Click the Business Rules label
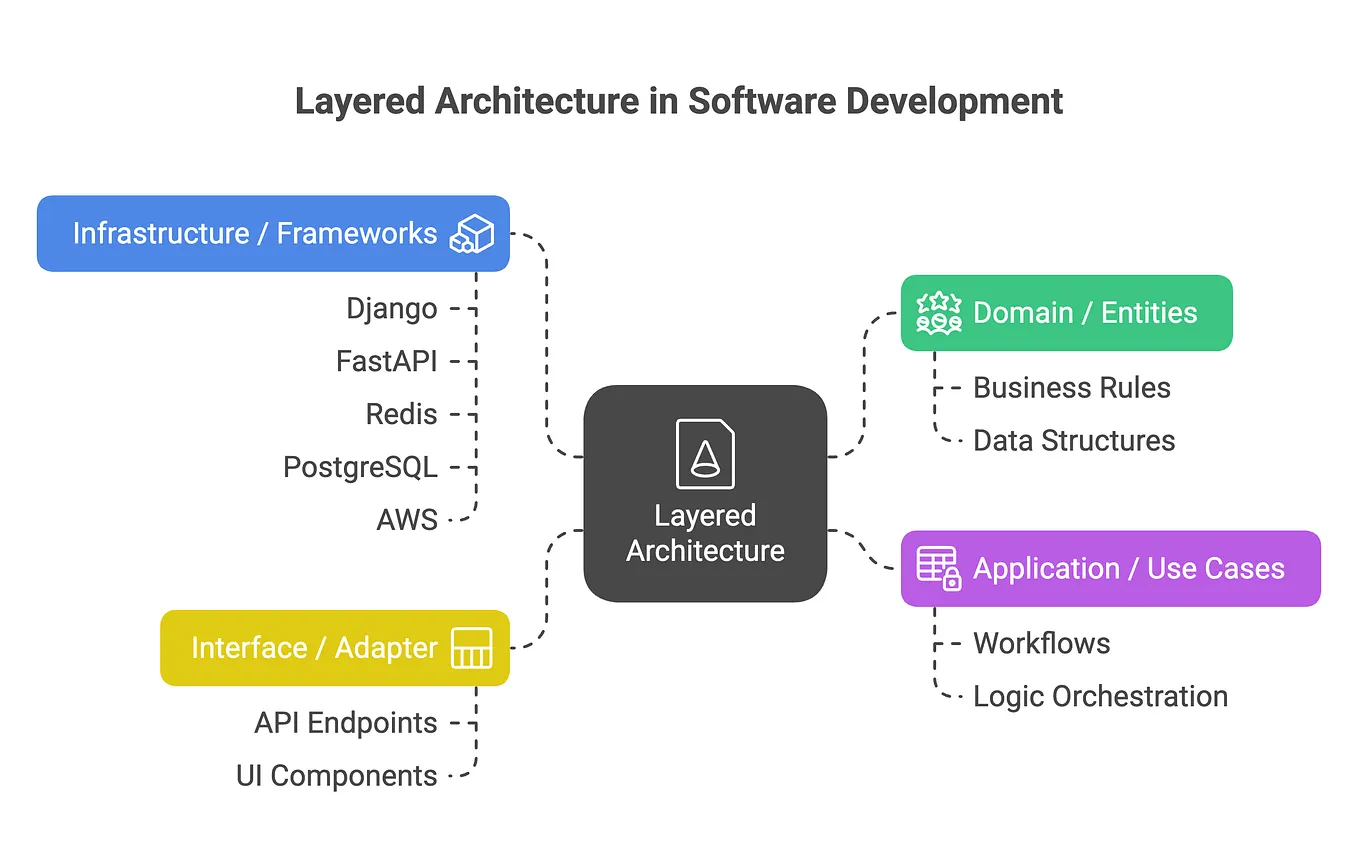Image resolution: width=1358 pixels, height=864 pixels. click(1071, 388)
